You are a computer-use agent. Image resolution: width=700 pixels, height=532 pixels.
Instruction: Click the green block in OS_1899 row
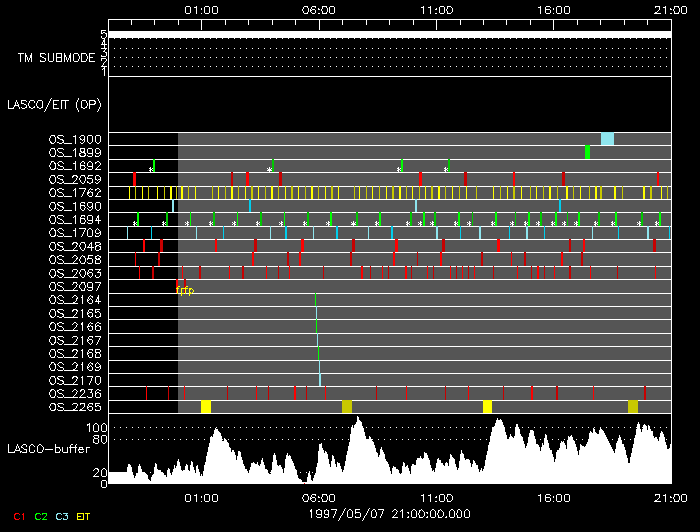click(587, 152)
